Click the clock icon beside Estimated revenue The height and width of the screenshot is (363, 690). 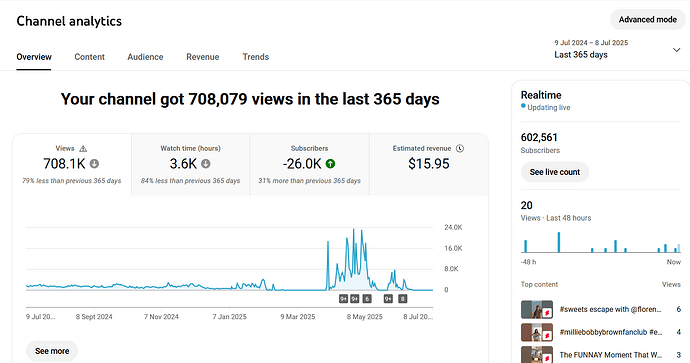[460, 148]
